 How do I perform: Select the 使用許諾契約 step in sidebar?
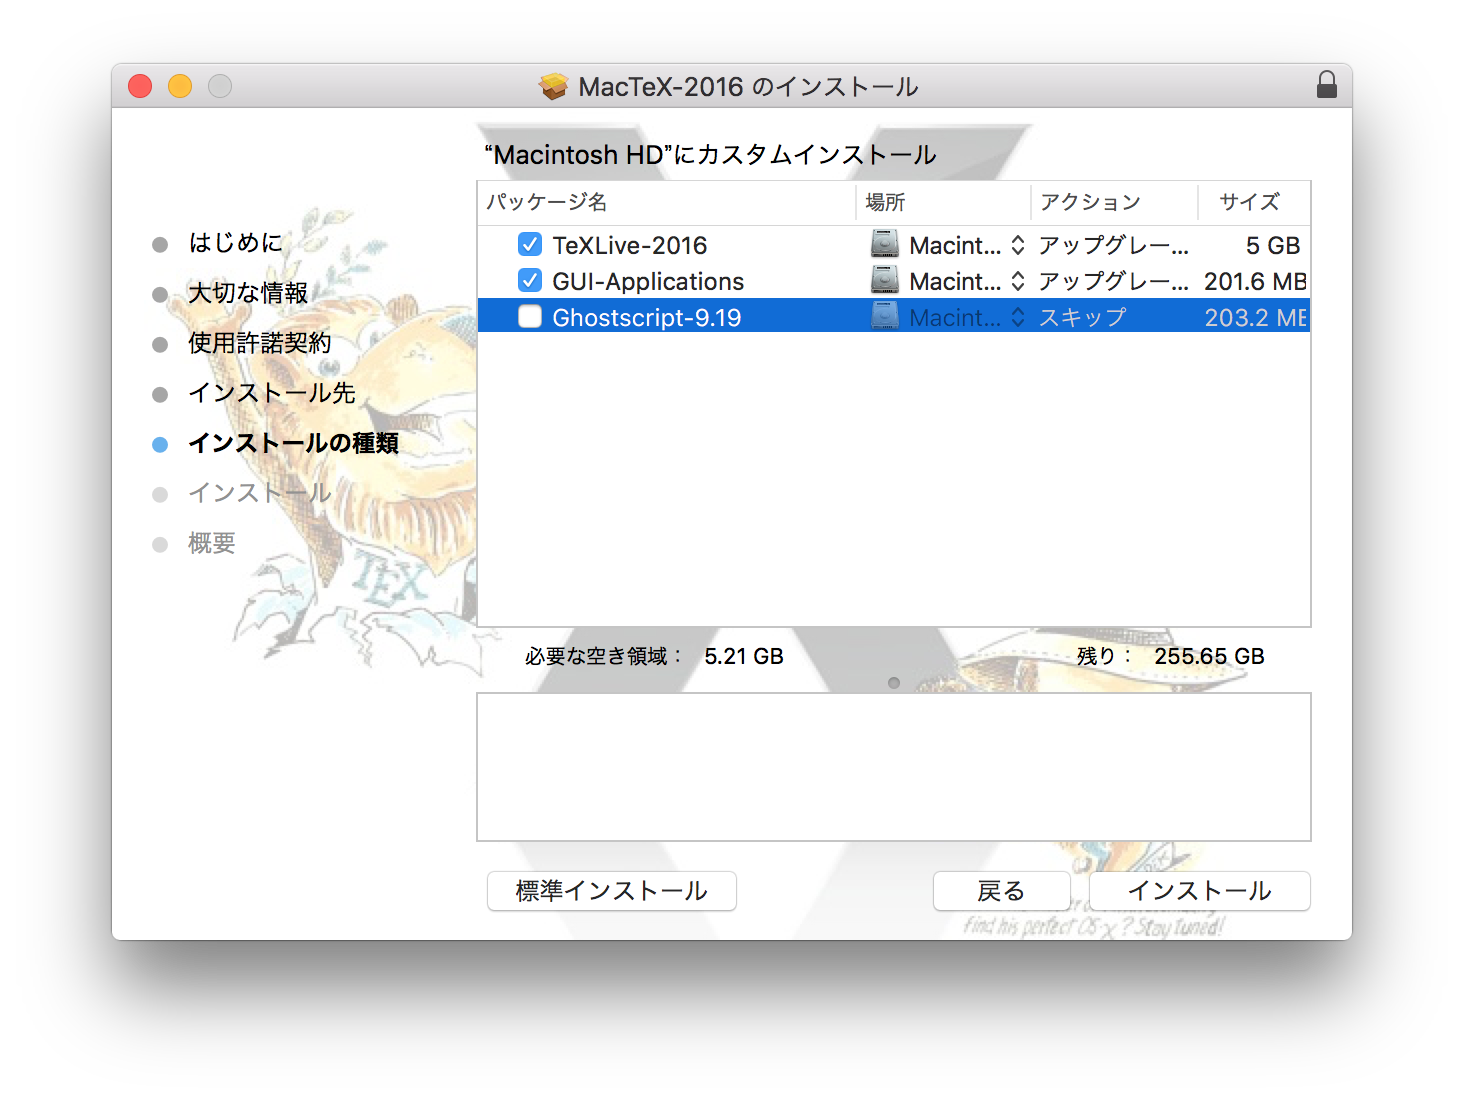coord(260,343)
